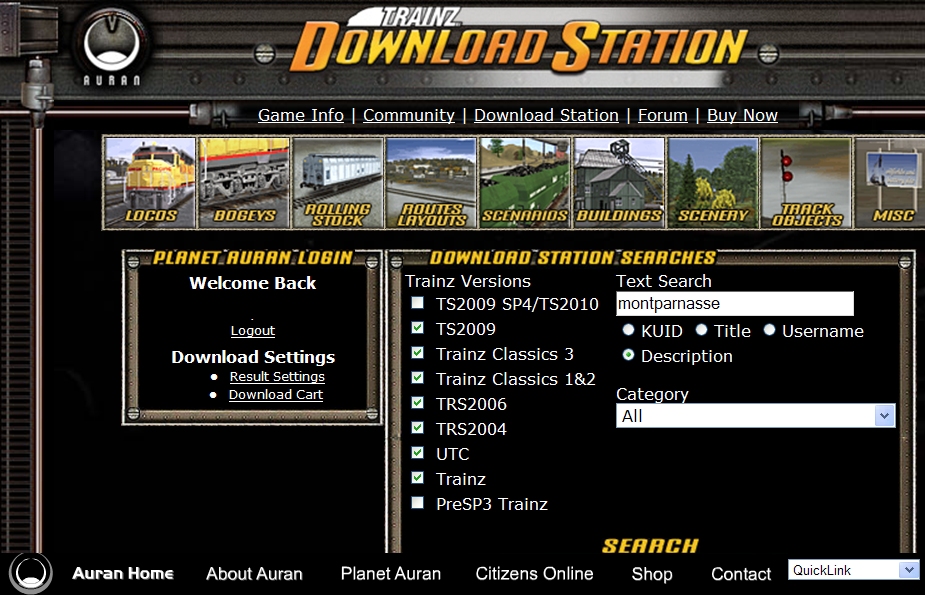Open the Scenery category thumbnail
Viewport: 925px width, 595px height.
[x=713, y=183]
